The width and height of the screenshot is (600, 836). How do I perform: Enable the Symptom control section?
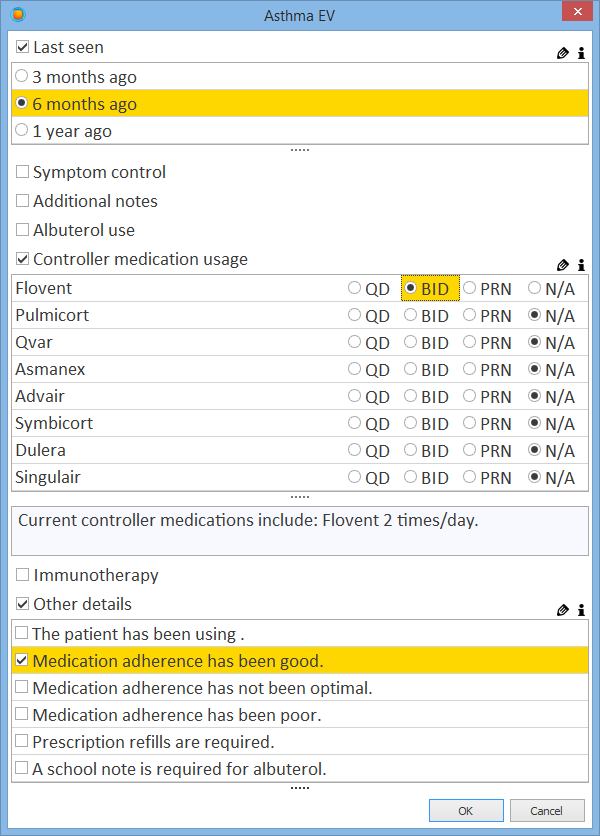22,172
